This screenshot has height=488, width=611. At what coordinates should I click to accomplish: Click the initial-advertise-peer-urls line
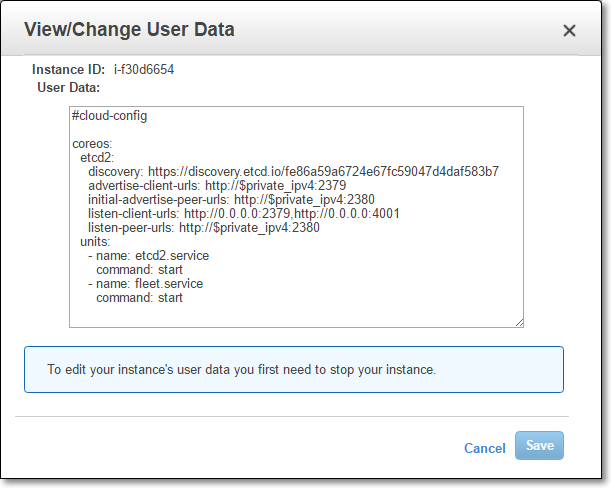pyautogui.click(x=231, y=200)
